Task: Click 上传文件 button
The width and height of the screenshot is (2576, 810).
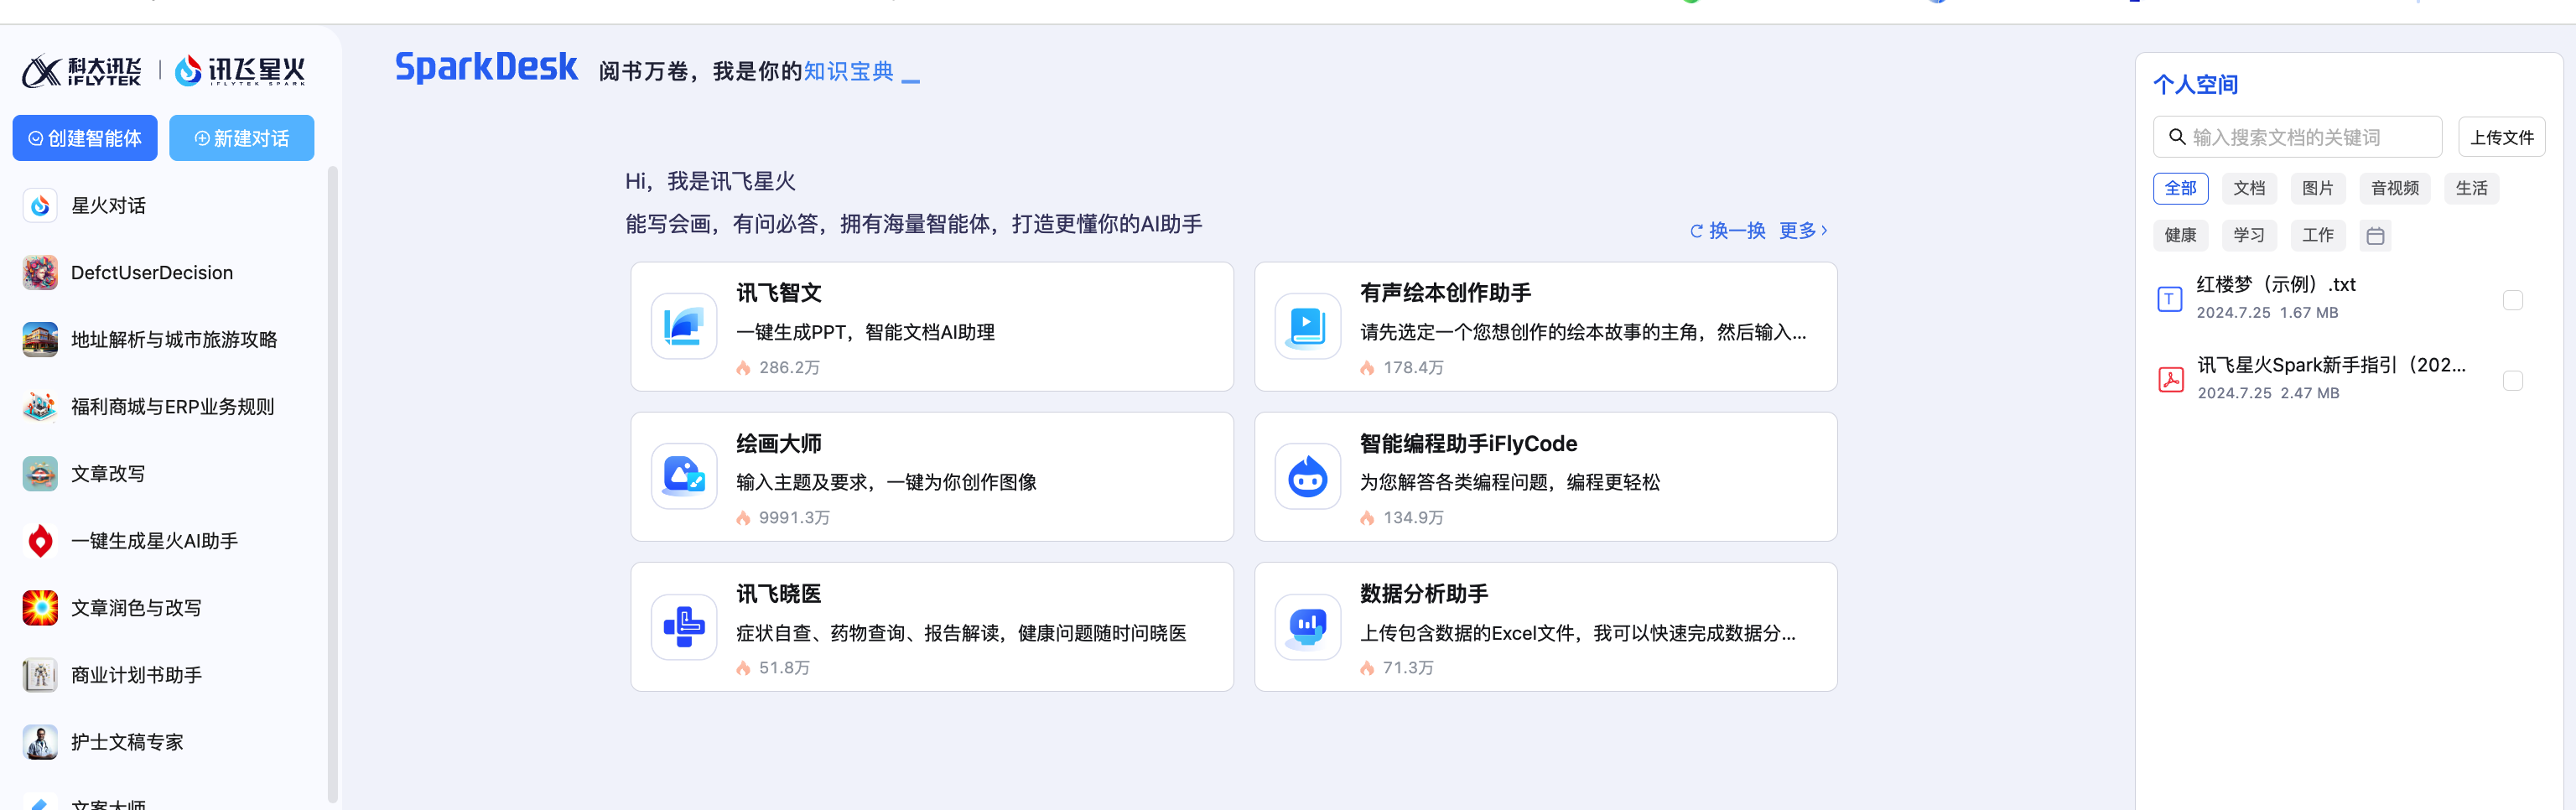Action: [2501, 137]
